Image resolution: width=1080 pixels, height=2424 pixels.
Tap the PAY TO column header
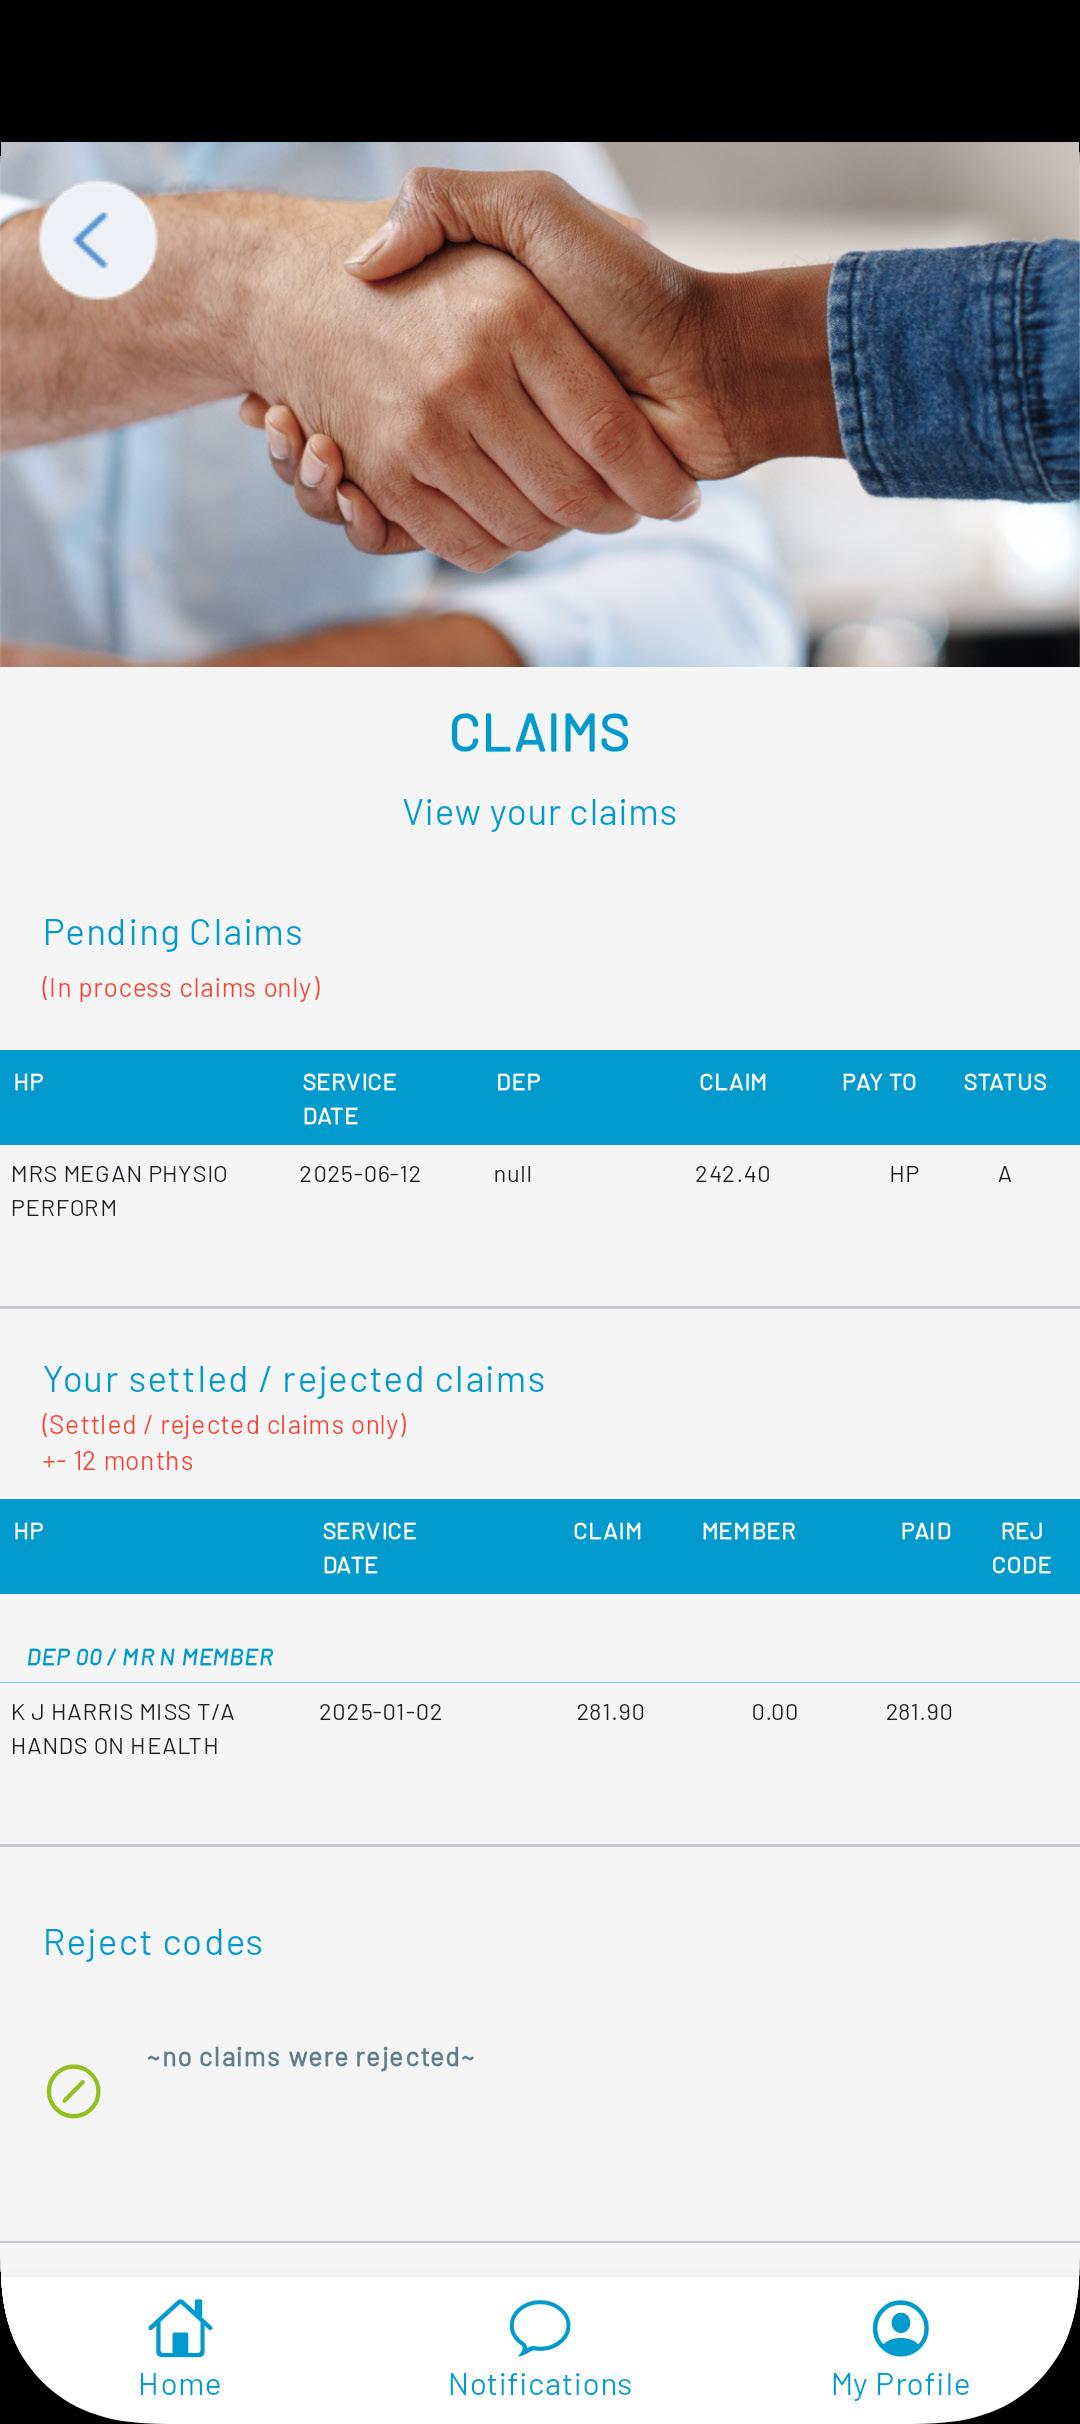click(879, 1082)
